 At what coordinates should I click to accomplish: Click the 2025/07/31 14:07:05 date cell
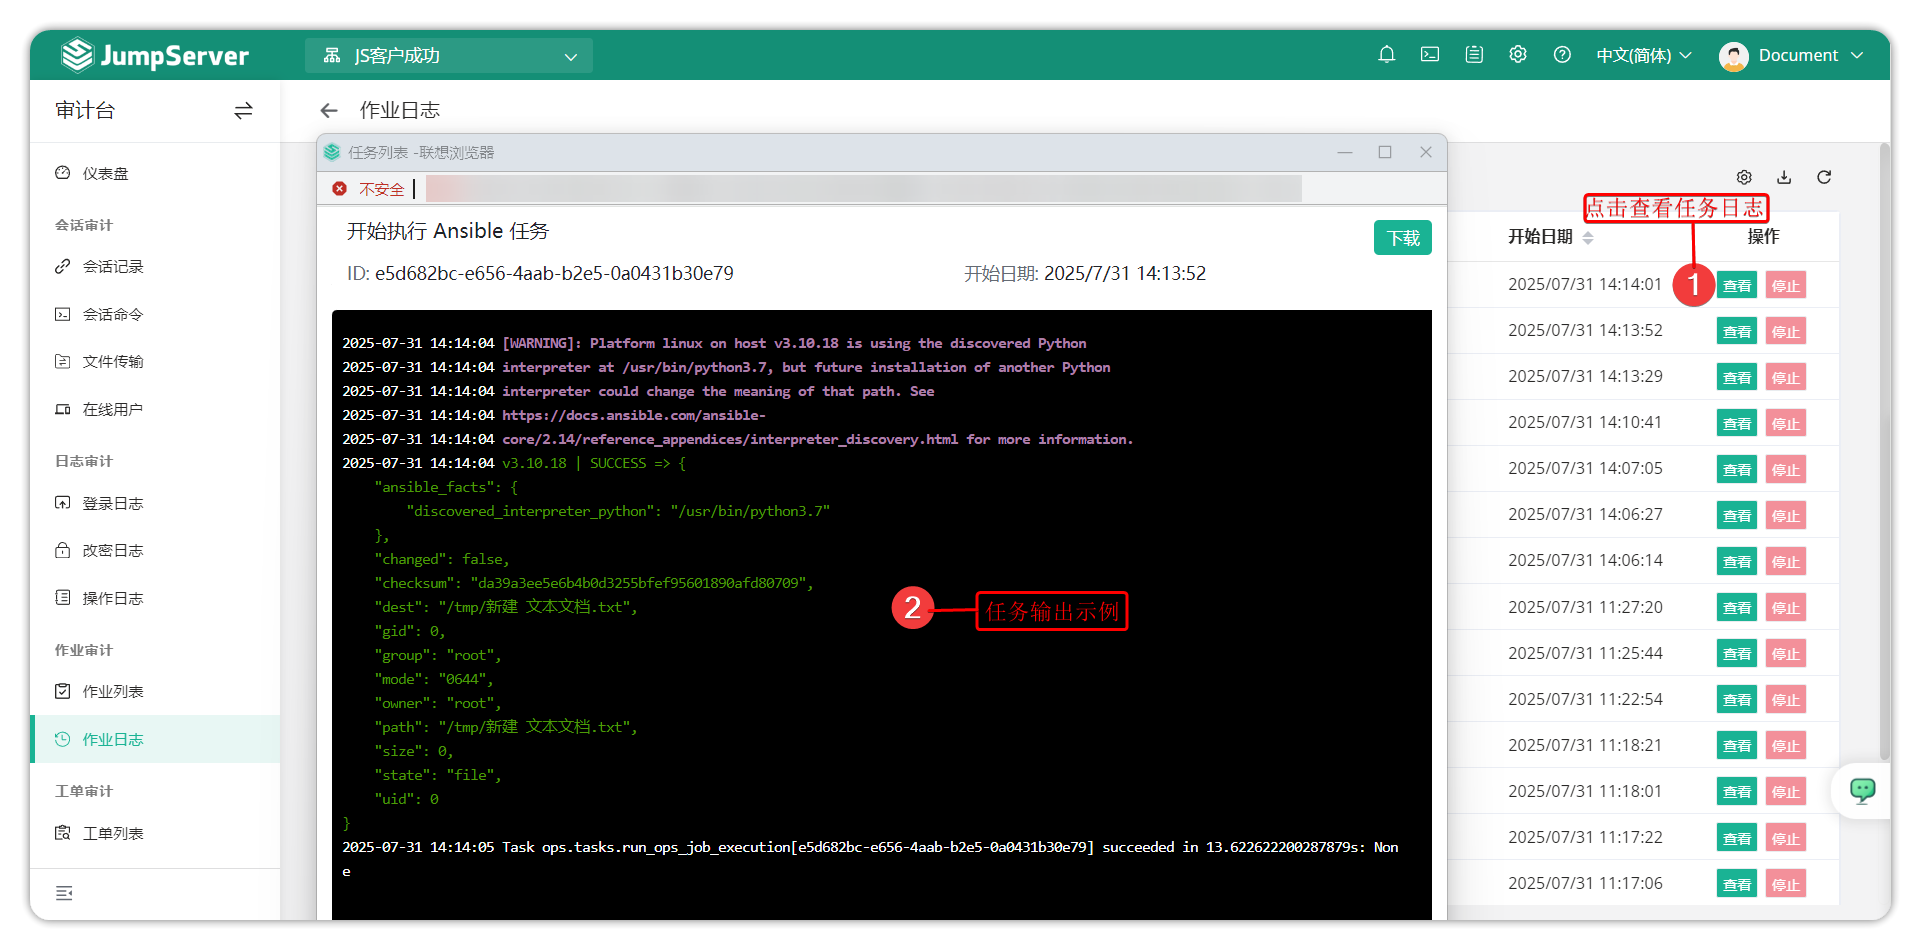pos(1585,468)
